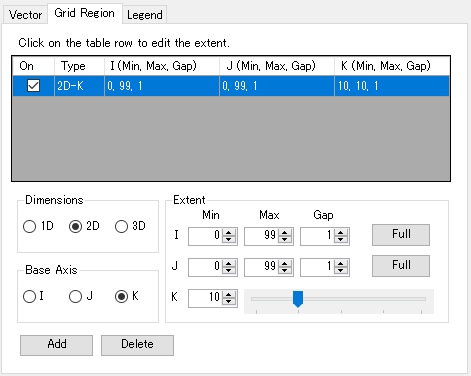Click the I cell showing 0, 99, 1
This screenshot has height=376, width=471.
[x=162, y=86]
